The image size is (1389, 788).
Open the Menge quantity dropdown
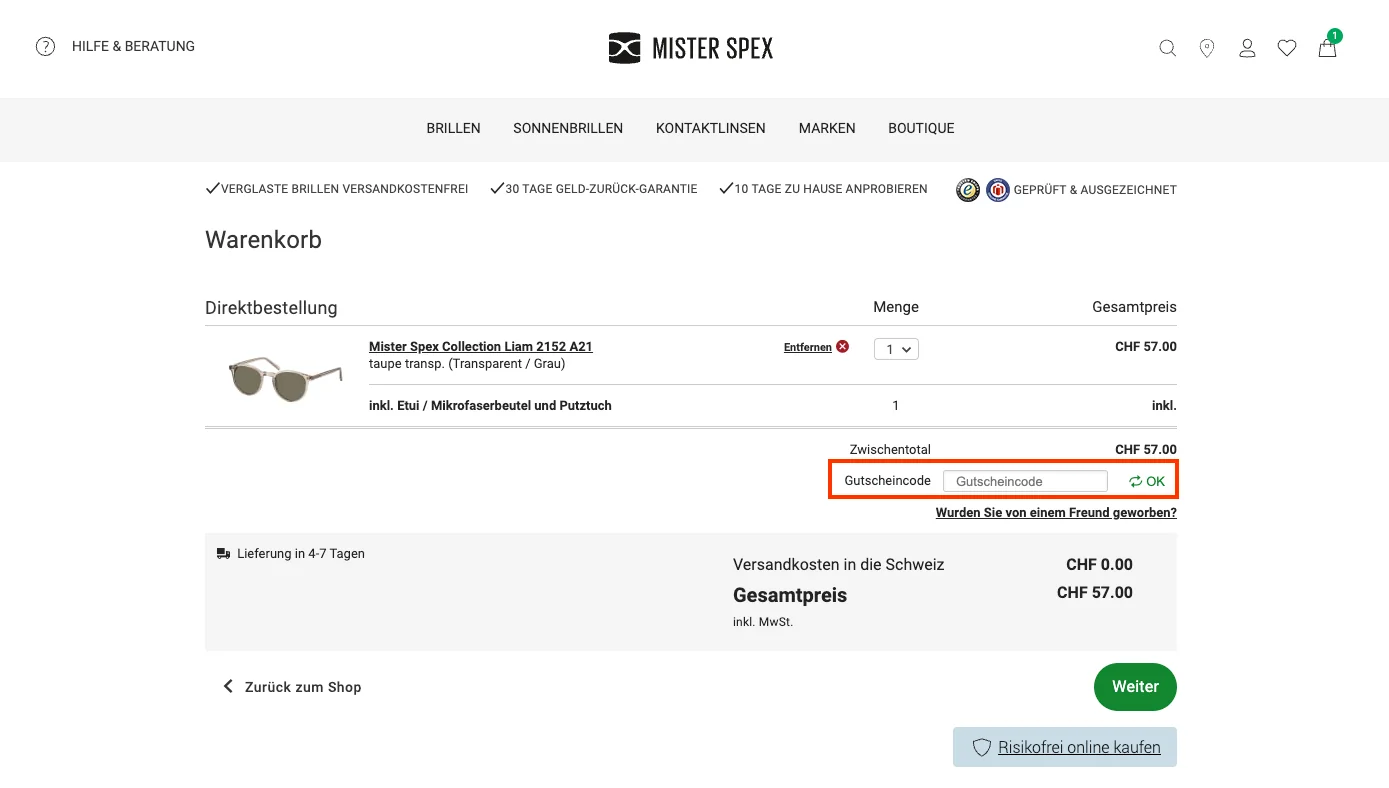coord(896,349)
